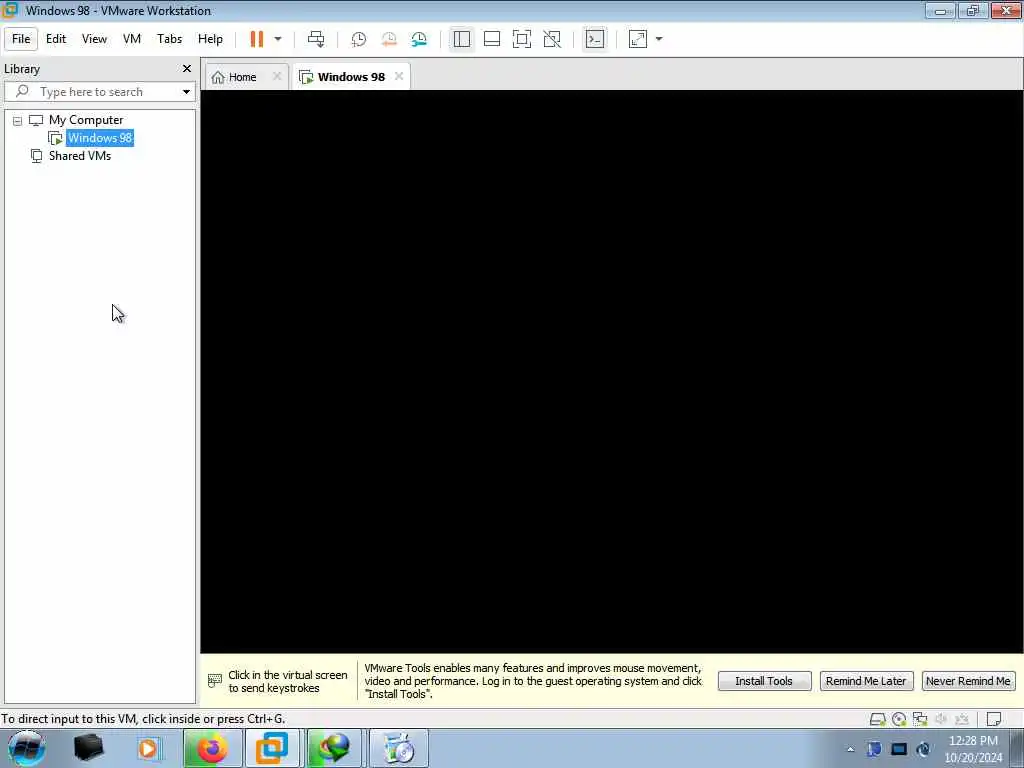Image resolution: width=1024 pixels, height=768 pixels.
Task: Open Internet Download Manager taskbar icon
Action: point(334,748)
